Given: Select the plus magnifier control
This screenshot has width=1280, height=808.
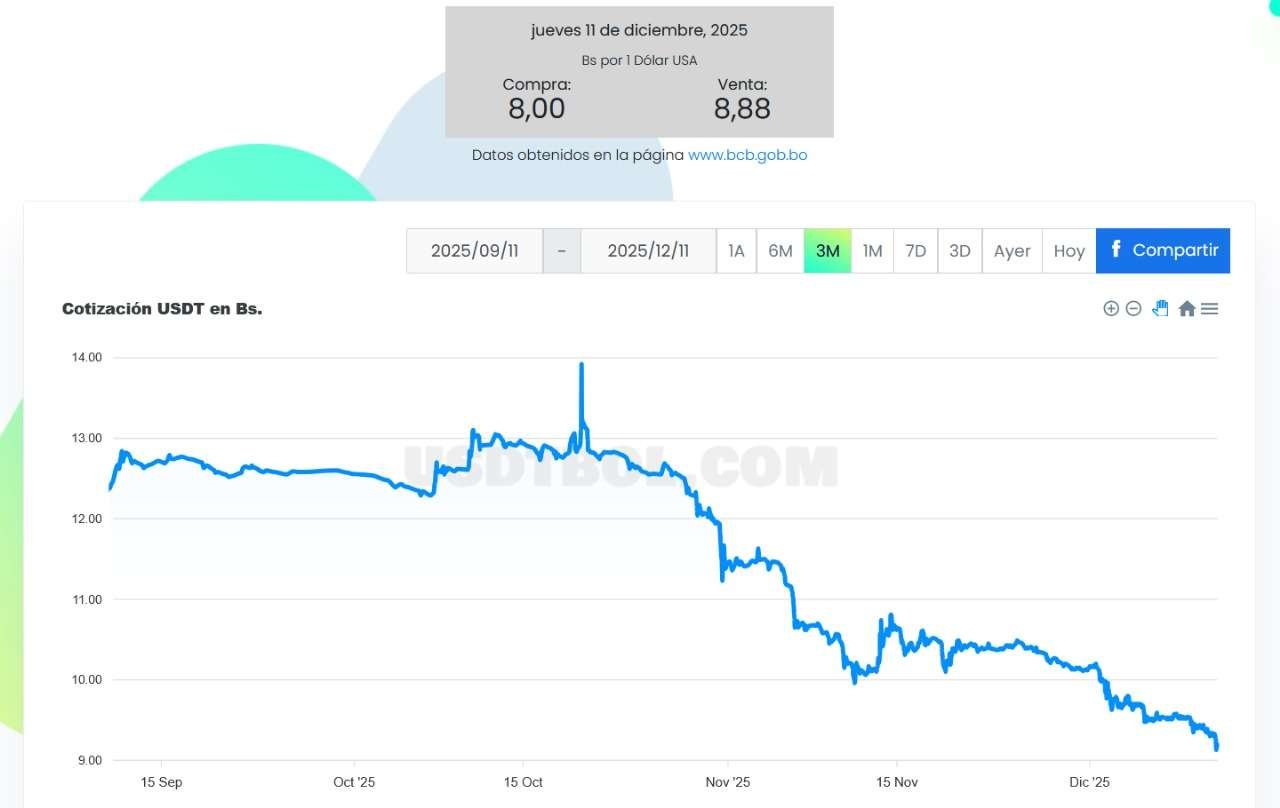Looking at the screenshot, I should (x=1111, y=308).
